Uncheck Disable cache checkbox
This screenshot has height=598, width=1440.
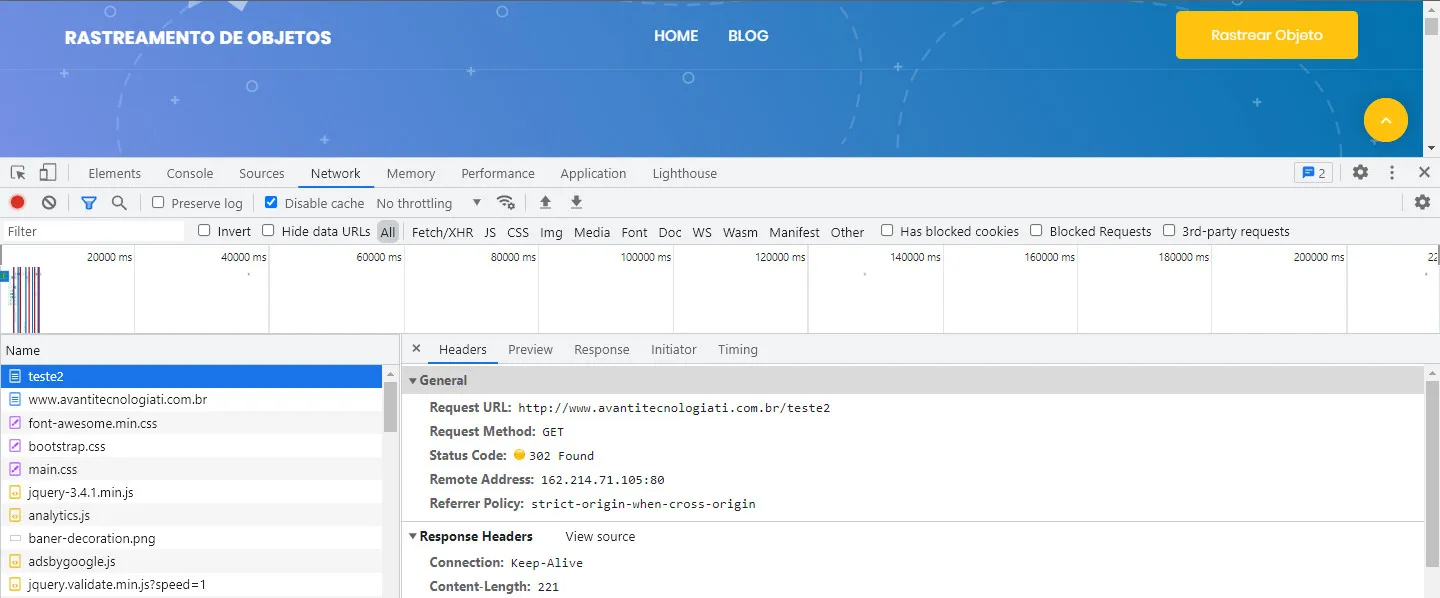[271, 202]
